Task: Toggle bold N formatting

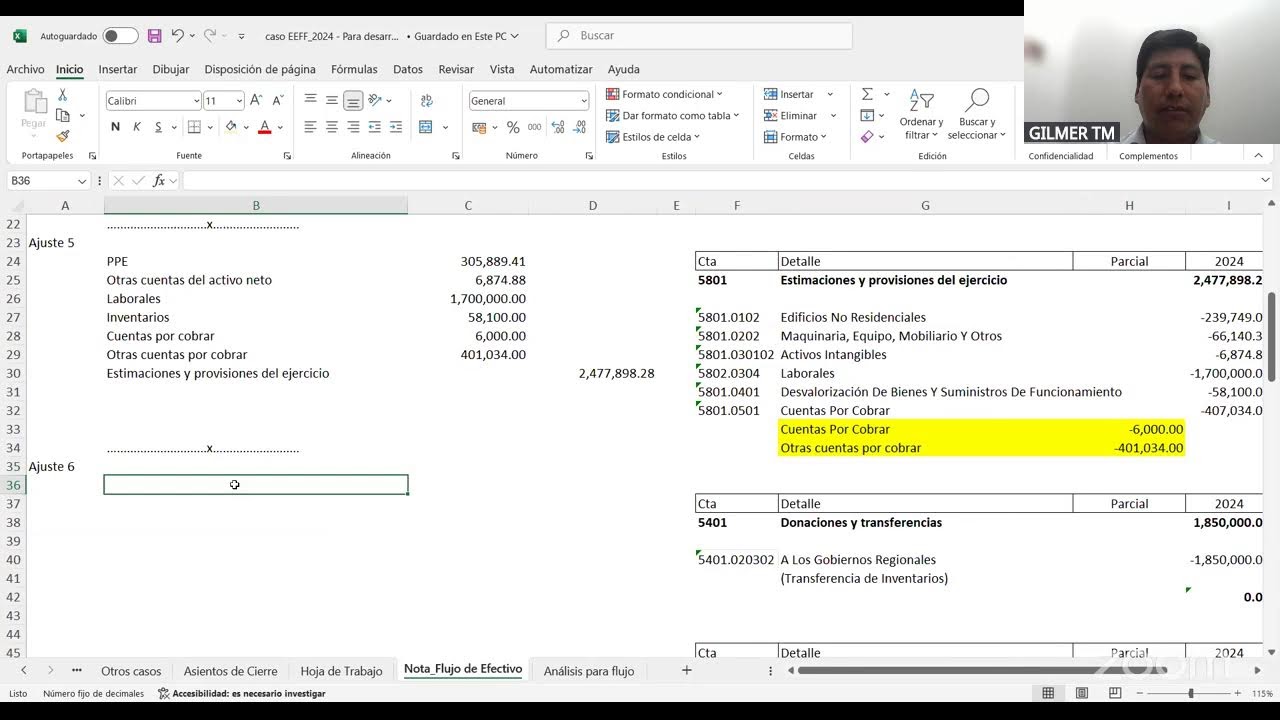Action: click(x=115, y=127)
